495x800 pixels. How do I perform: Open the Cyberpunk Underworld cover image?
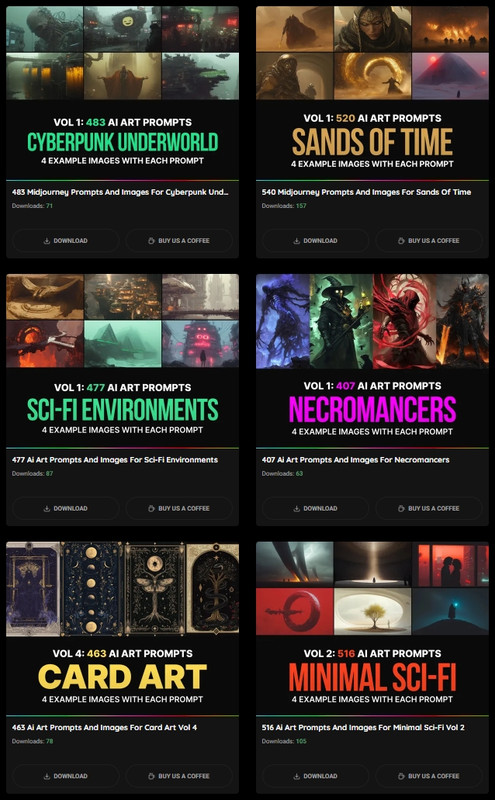pyautogui.click(x=122, y=93)
